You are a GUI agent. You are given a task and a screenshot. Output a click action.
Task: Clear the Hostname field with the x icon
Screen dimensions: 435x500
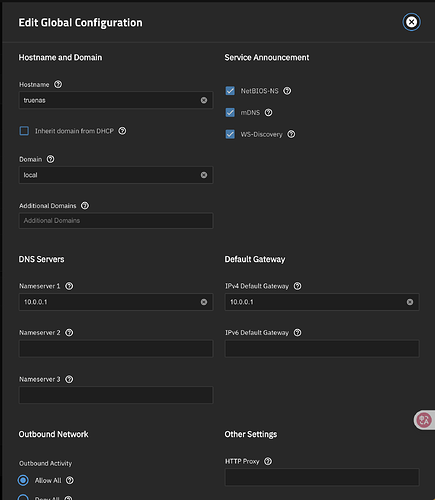[204, 100]
